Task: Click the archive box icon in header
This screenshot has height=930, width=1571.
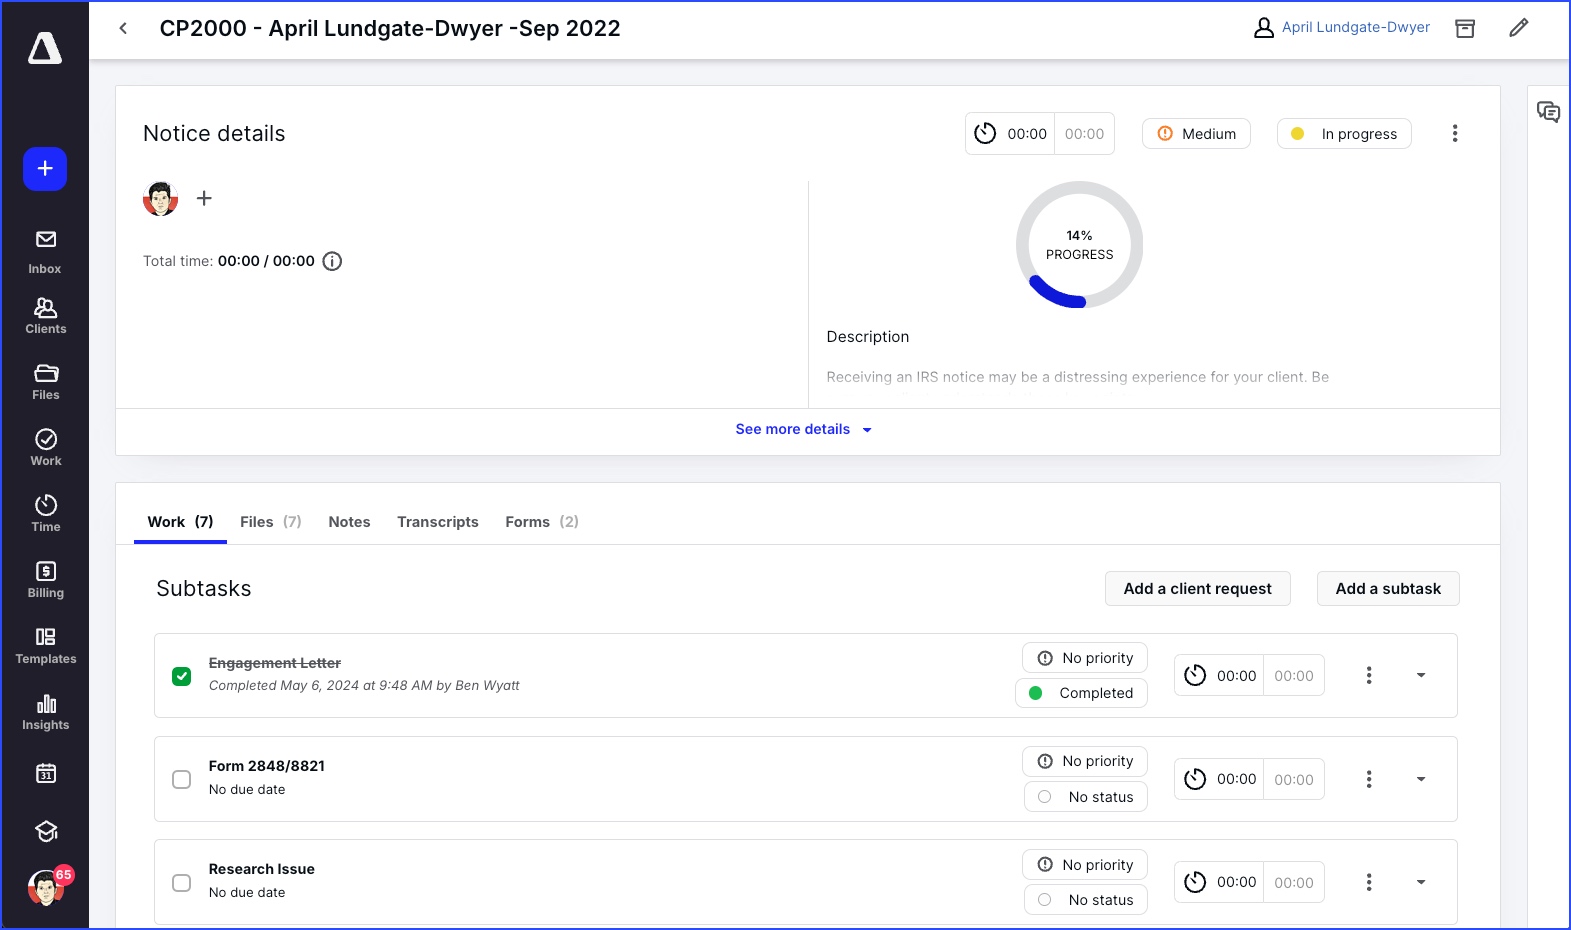Action: tap(1465, 28)
